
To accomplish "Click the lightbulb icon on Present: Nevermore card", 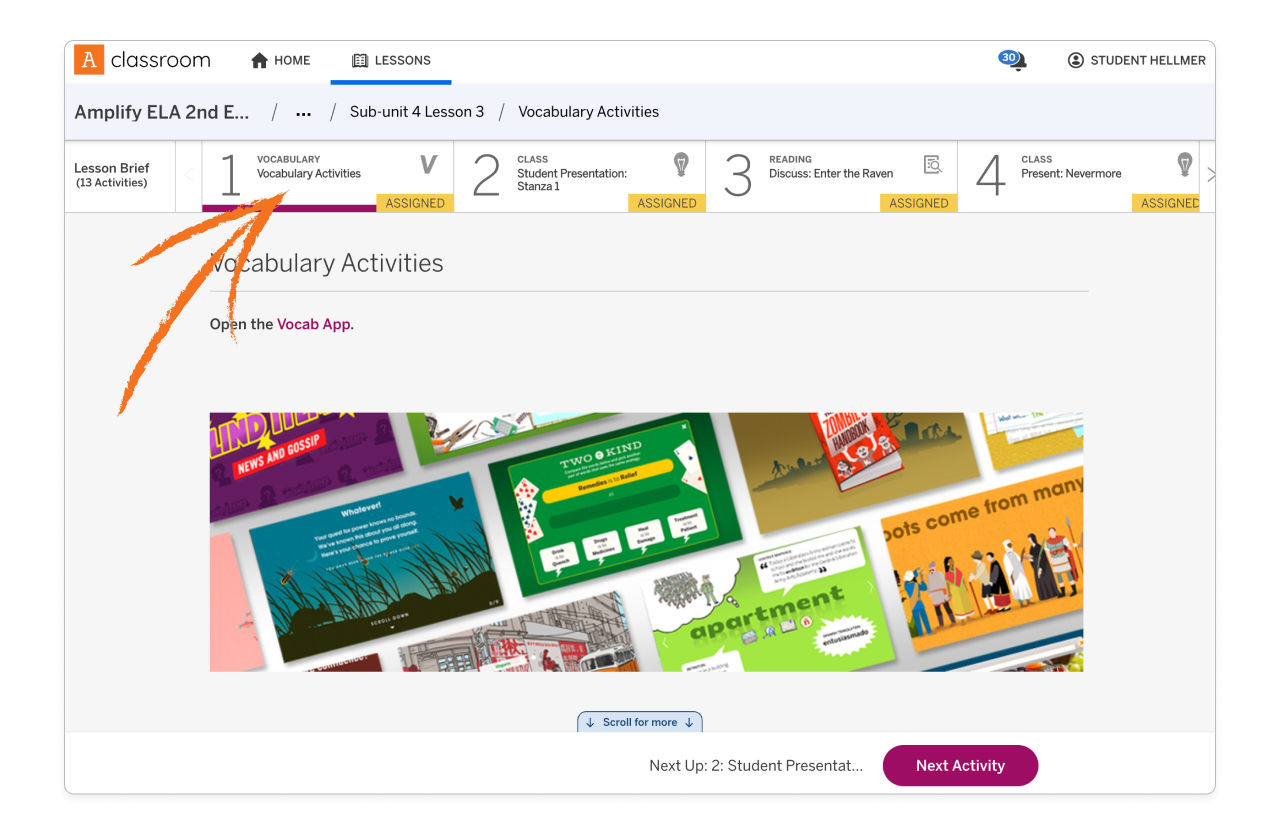I will pyautogui.click(x=1185, y=164).
